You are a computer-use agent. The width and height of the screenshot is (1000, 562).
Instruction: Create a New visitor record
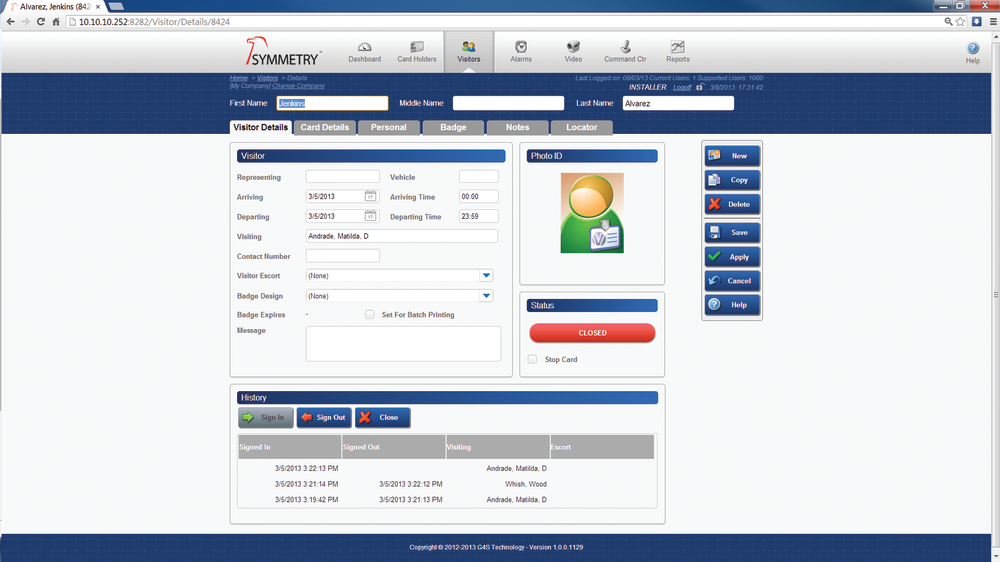click(x=732, y=156)
